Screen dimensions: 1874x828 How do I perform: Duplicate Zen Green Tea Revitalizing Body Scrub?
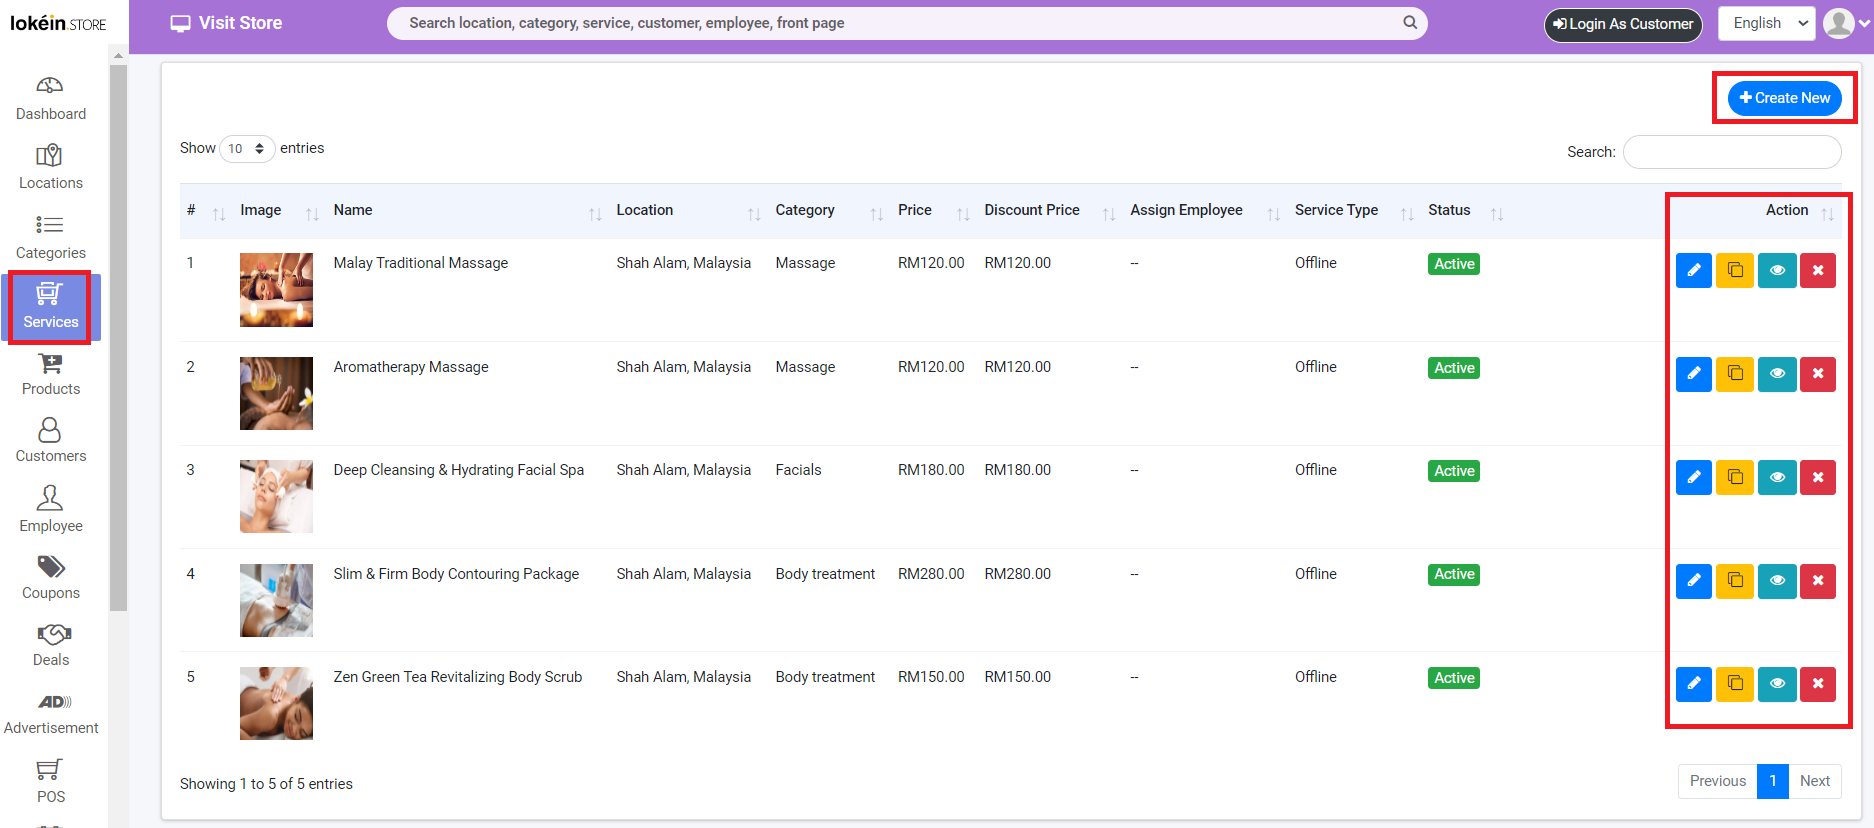click(1735, 684)
